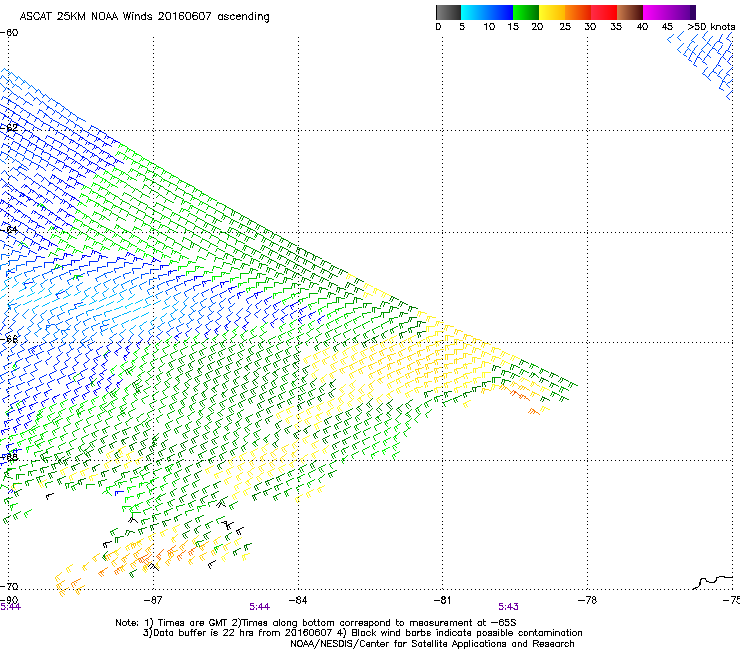Click the cyan-to-blue 5-15 knots legend segment
The image size is (740, 650).
[487, 12]
